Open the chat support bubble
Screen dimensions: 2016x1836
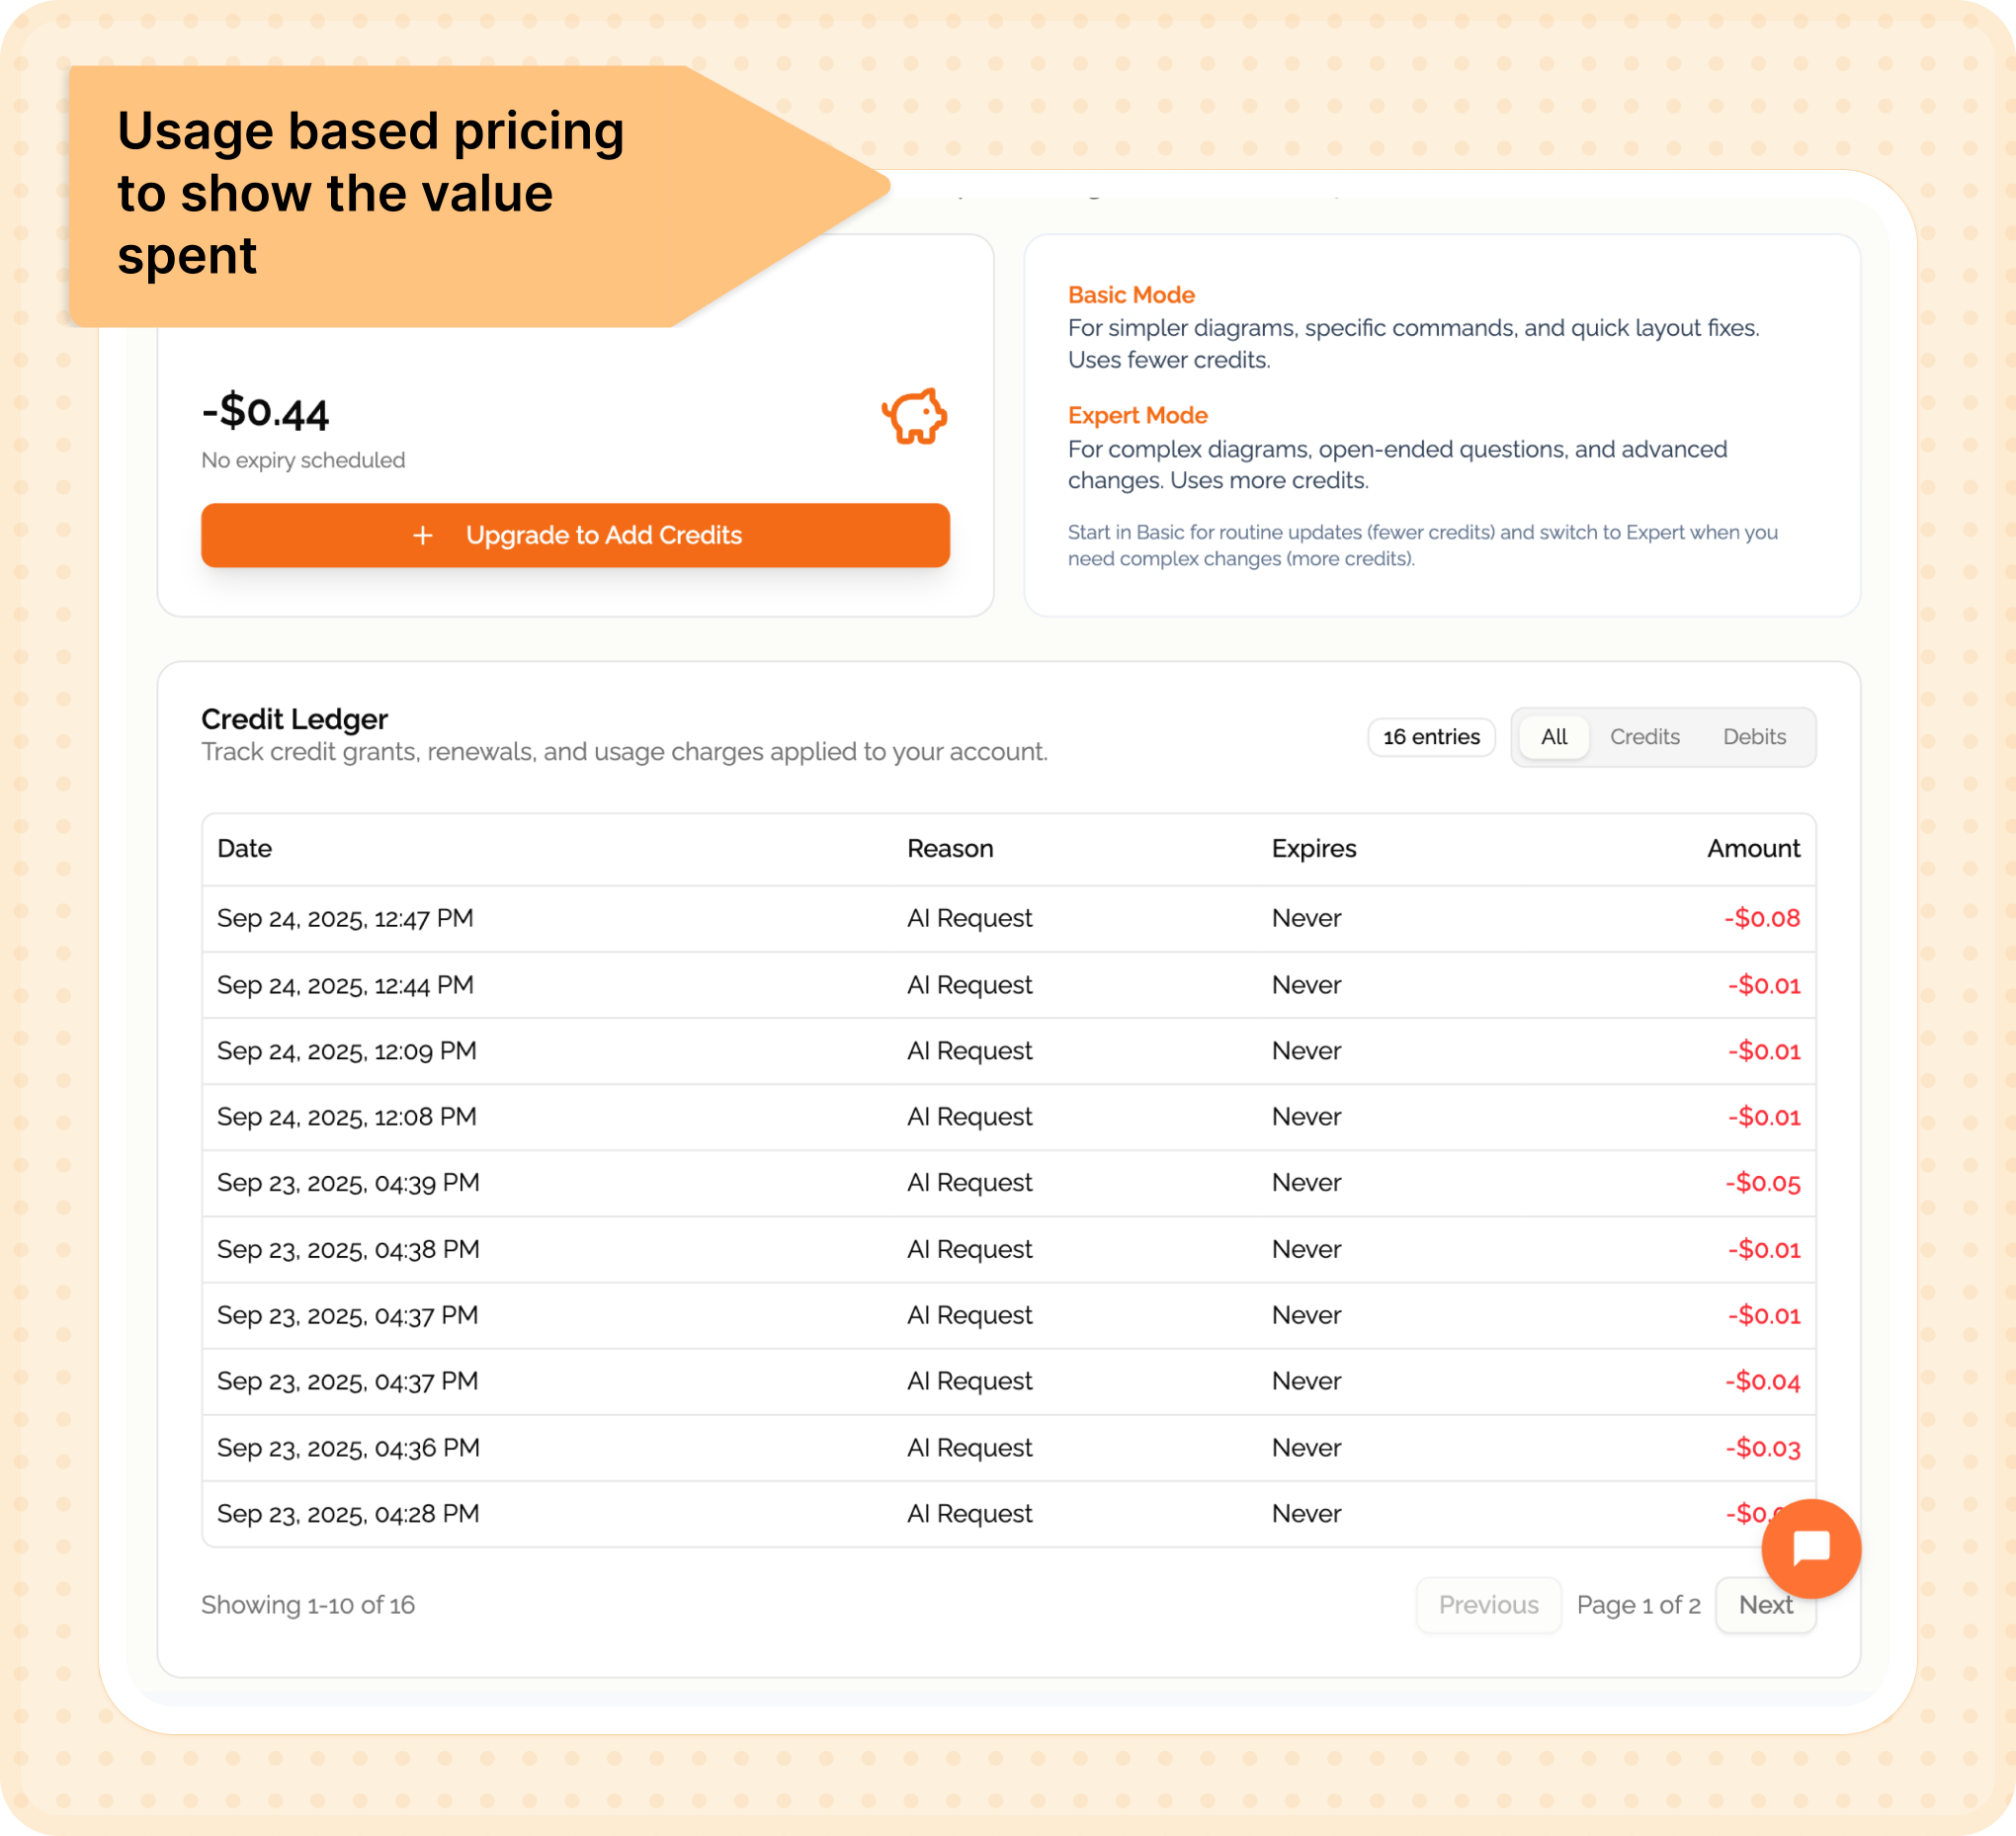click(x=1812, y=1548)
